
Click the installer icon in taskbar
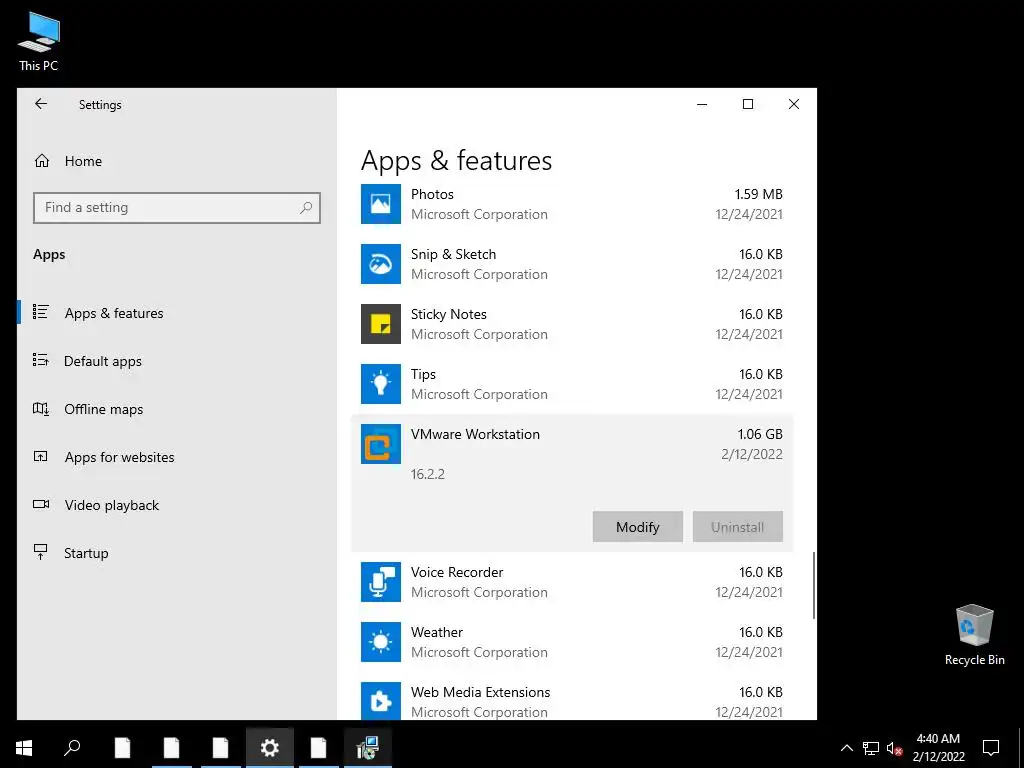point(368,748)
